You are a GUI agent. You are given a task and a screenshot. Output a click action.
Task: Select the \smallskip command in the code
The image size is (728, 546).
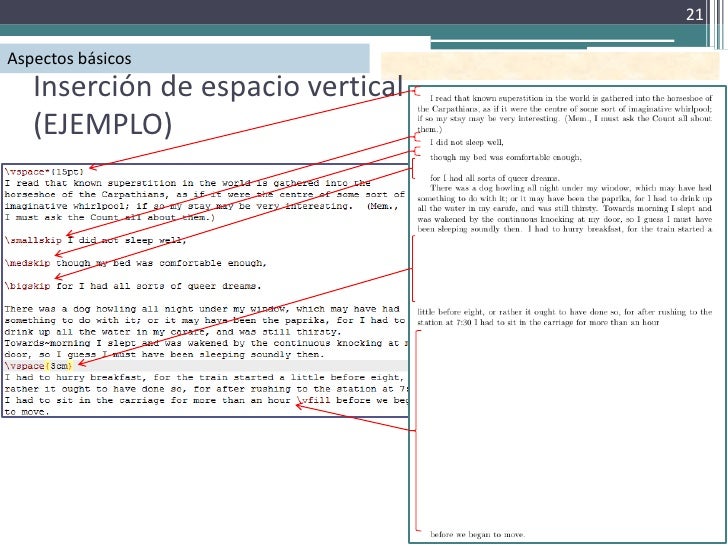[x=33, y=240]
